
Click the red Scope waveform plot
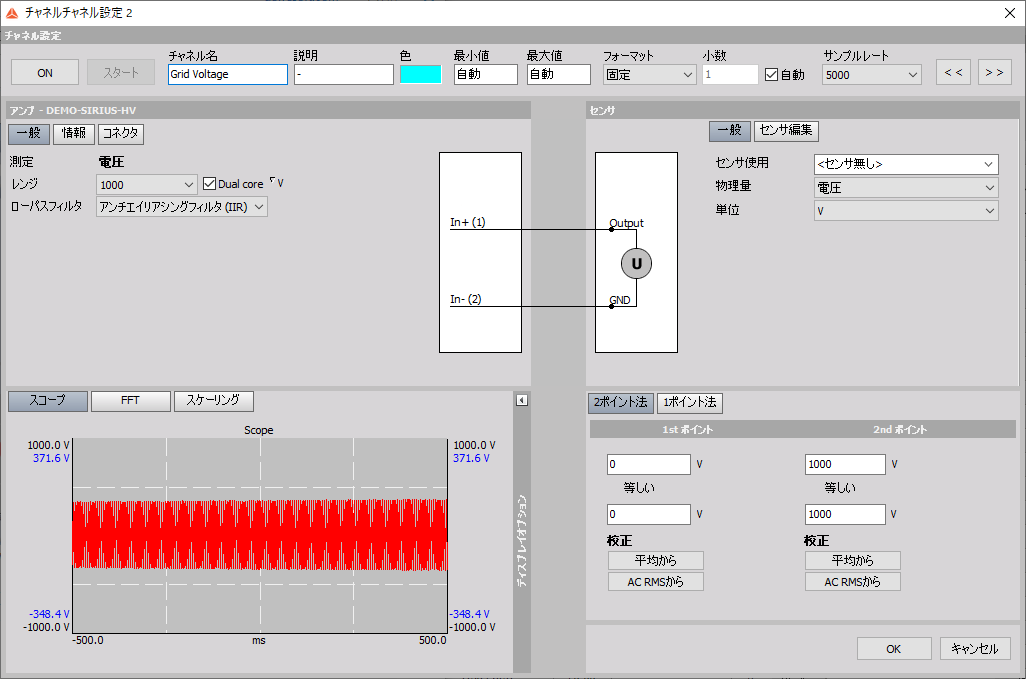[260, 535]
